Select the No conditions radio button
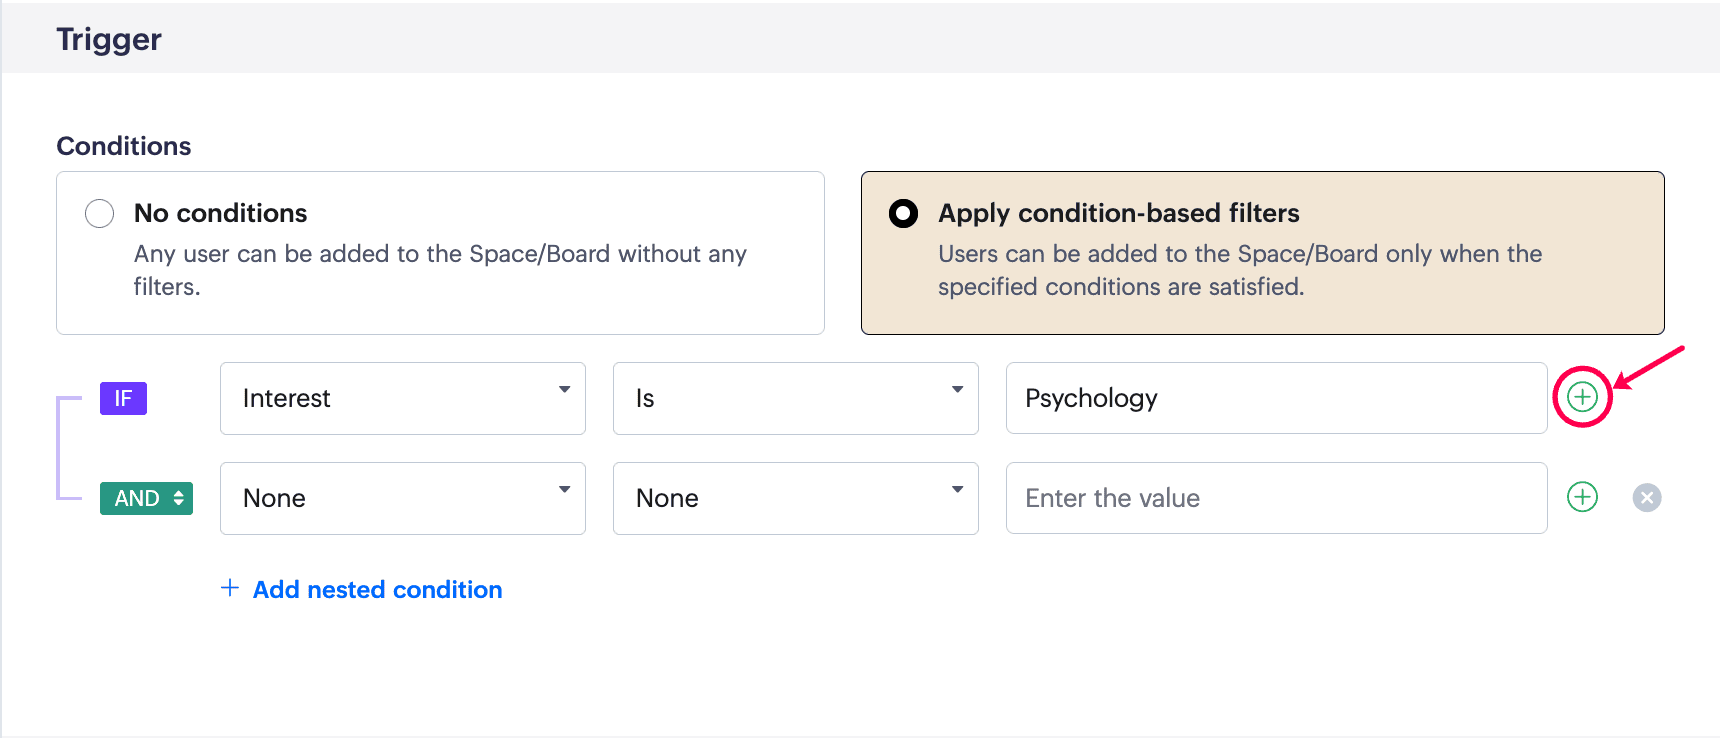 100,213
